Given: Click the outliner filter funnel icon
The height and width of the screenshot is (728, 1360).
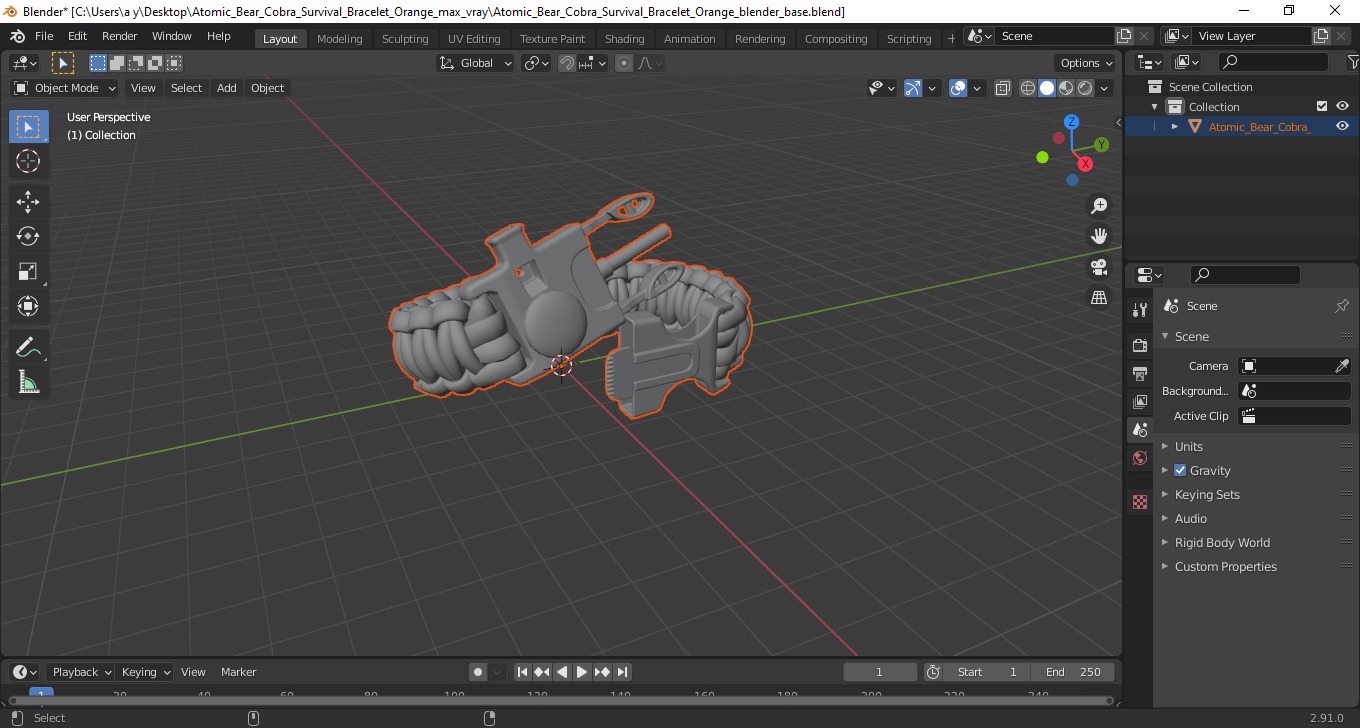Looking at the screenshot, I should [1352, 62].
